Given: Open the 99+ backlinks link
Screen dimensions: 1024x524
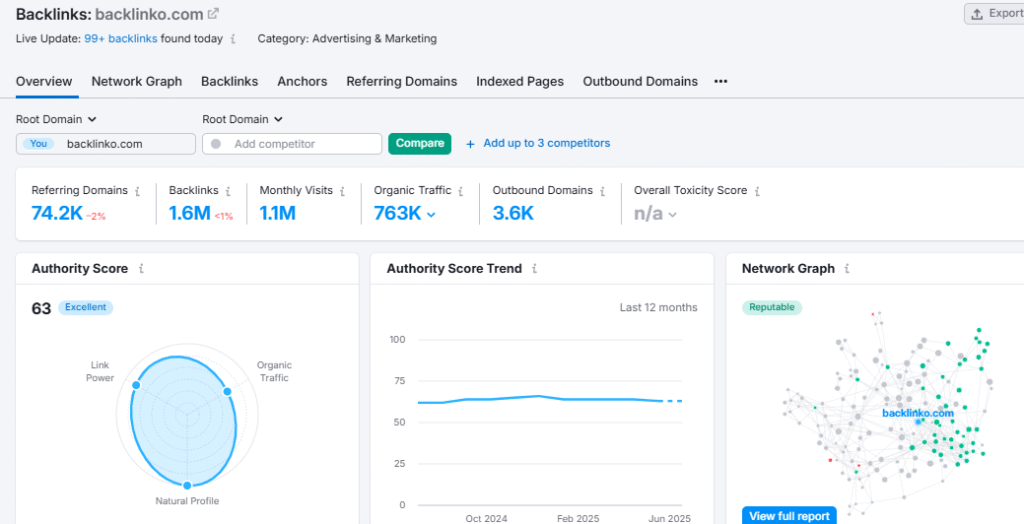Looking at the screenshot, I should (121, 39).
